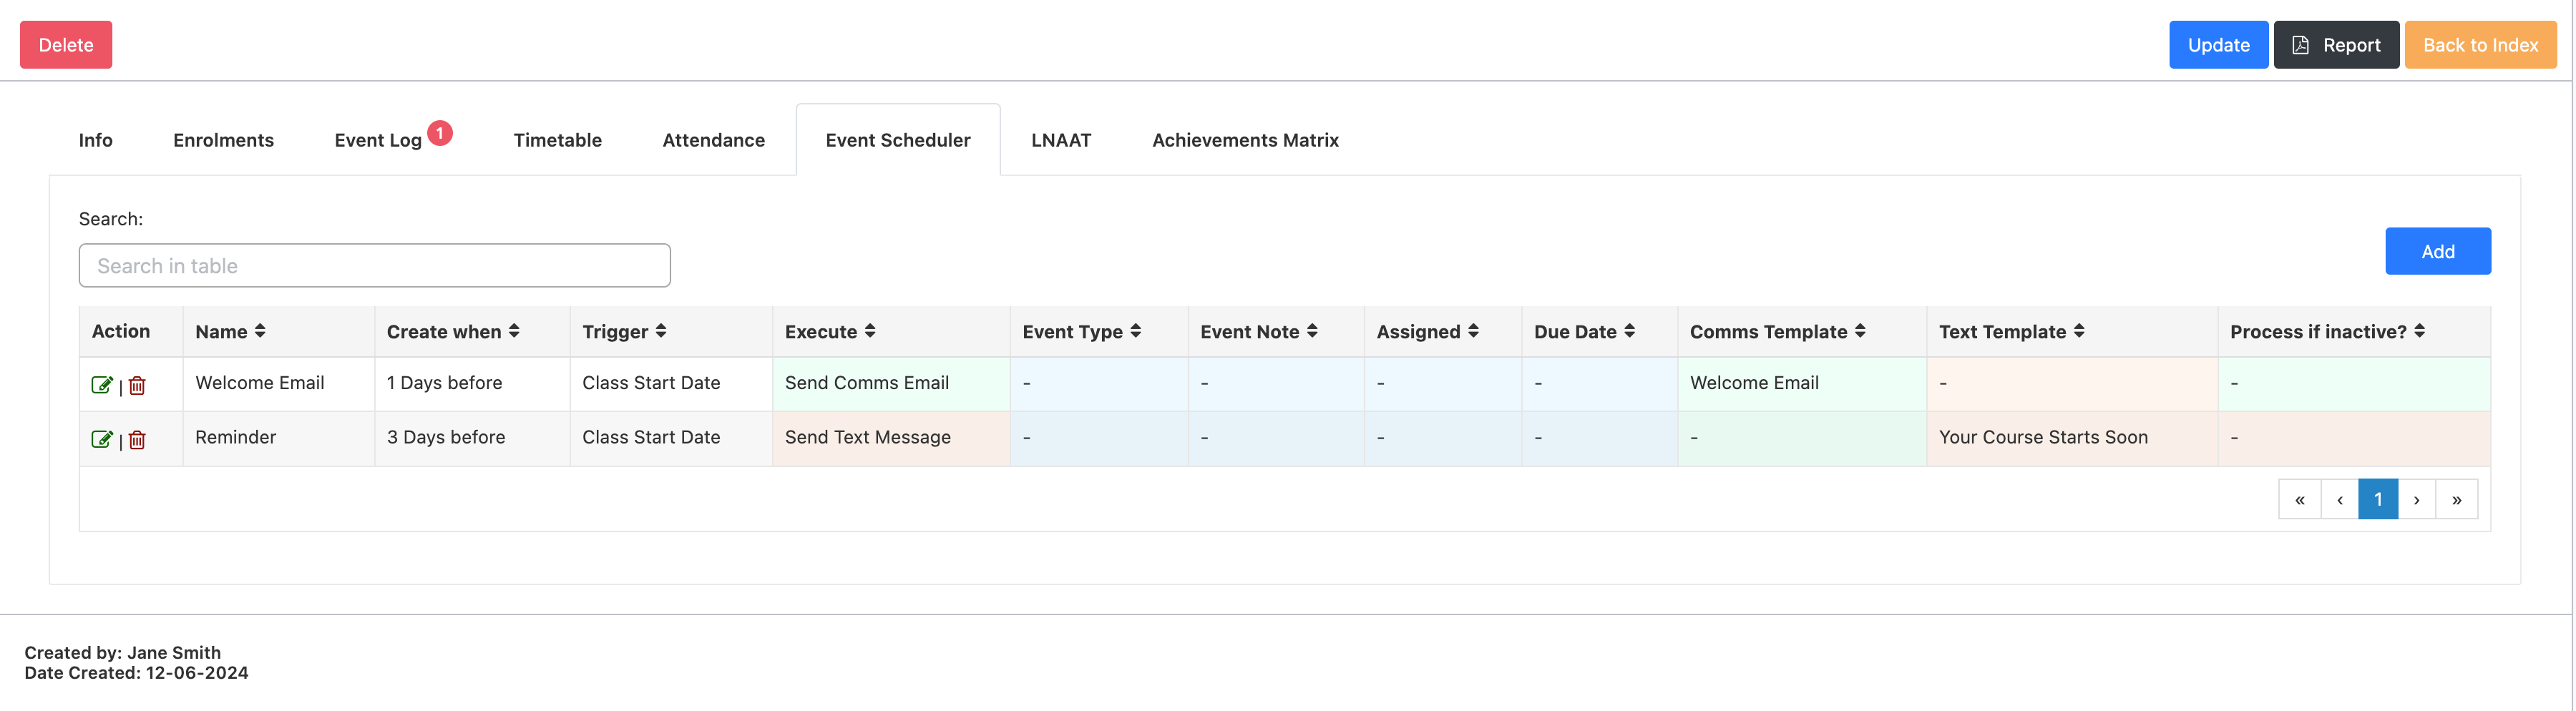Go to next page of table
The height and width of the screenshot is (711, 2576).
[2417, 499]
